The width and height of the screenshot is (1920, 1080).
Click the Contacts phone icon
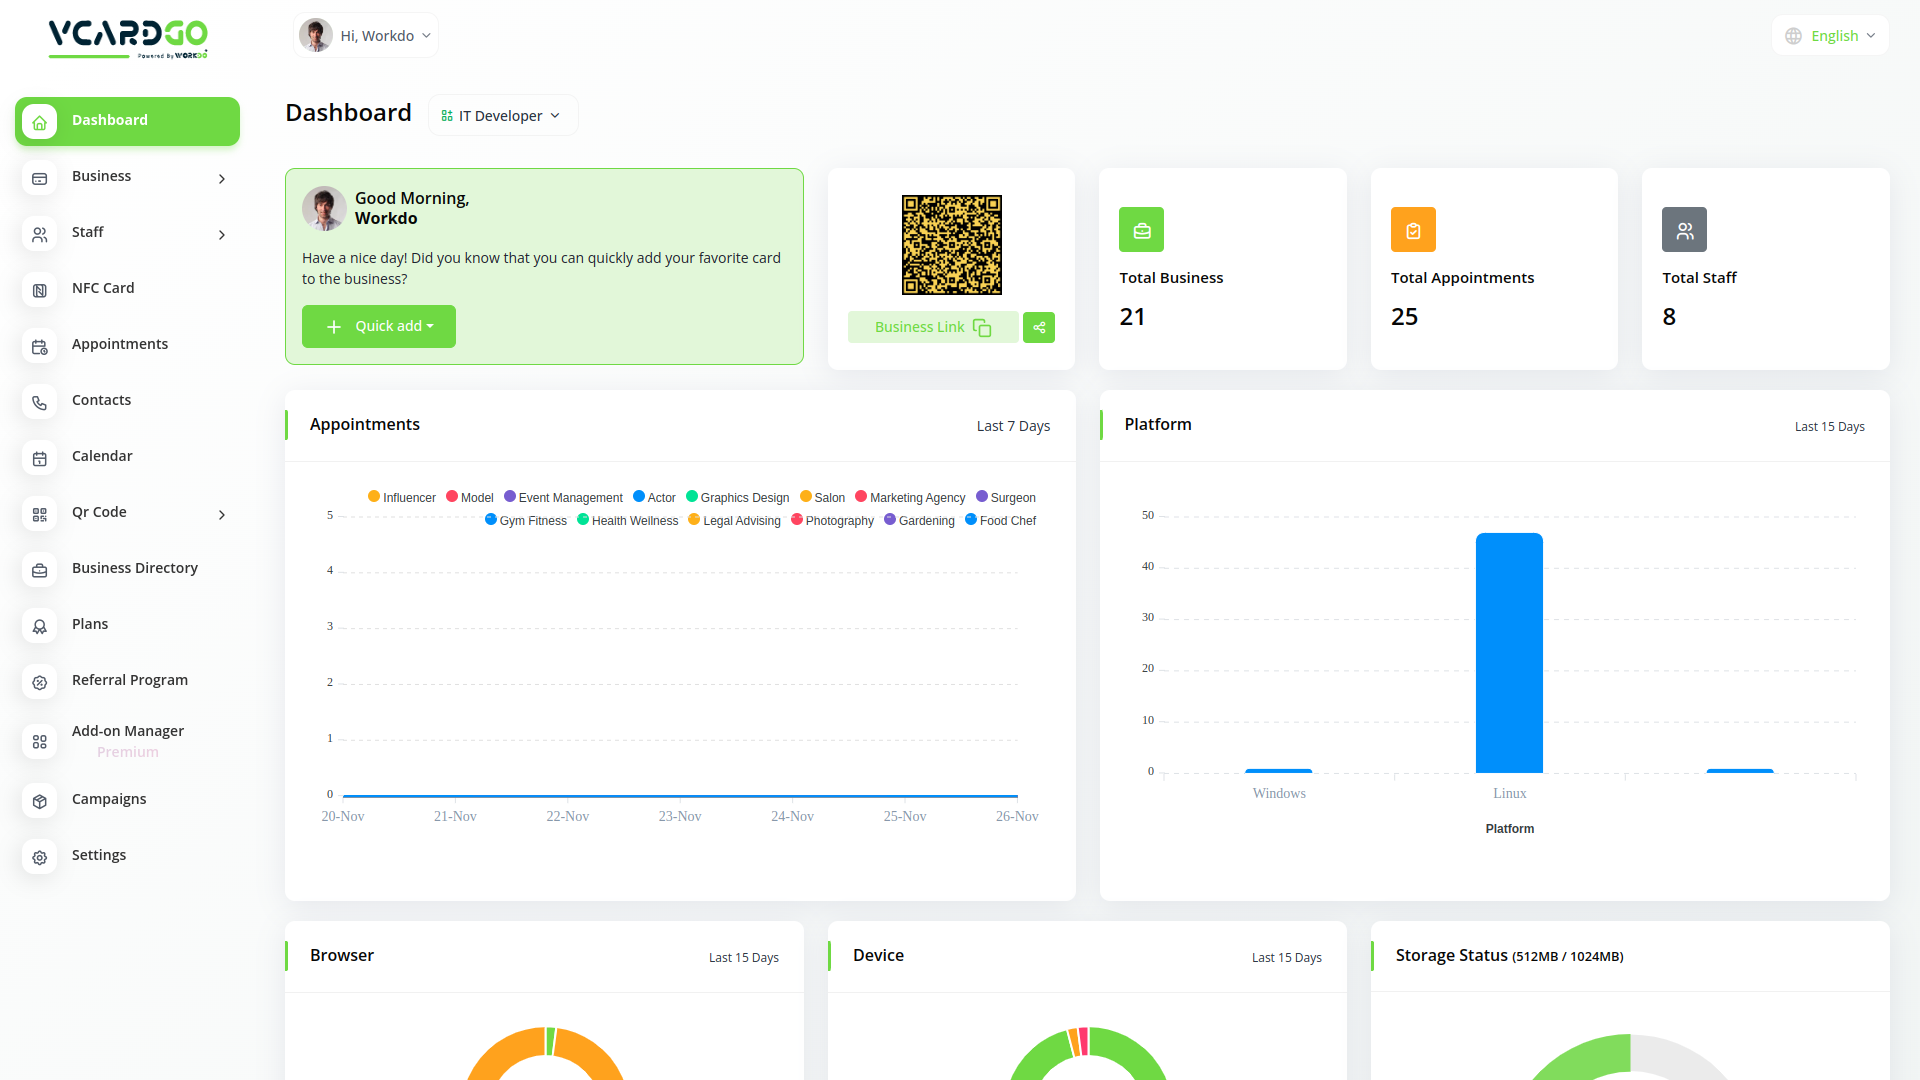tap(40, 402)
